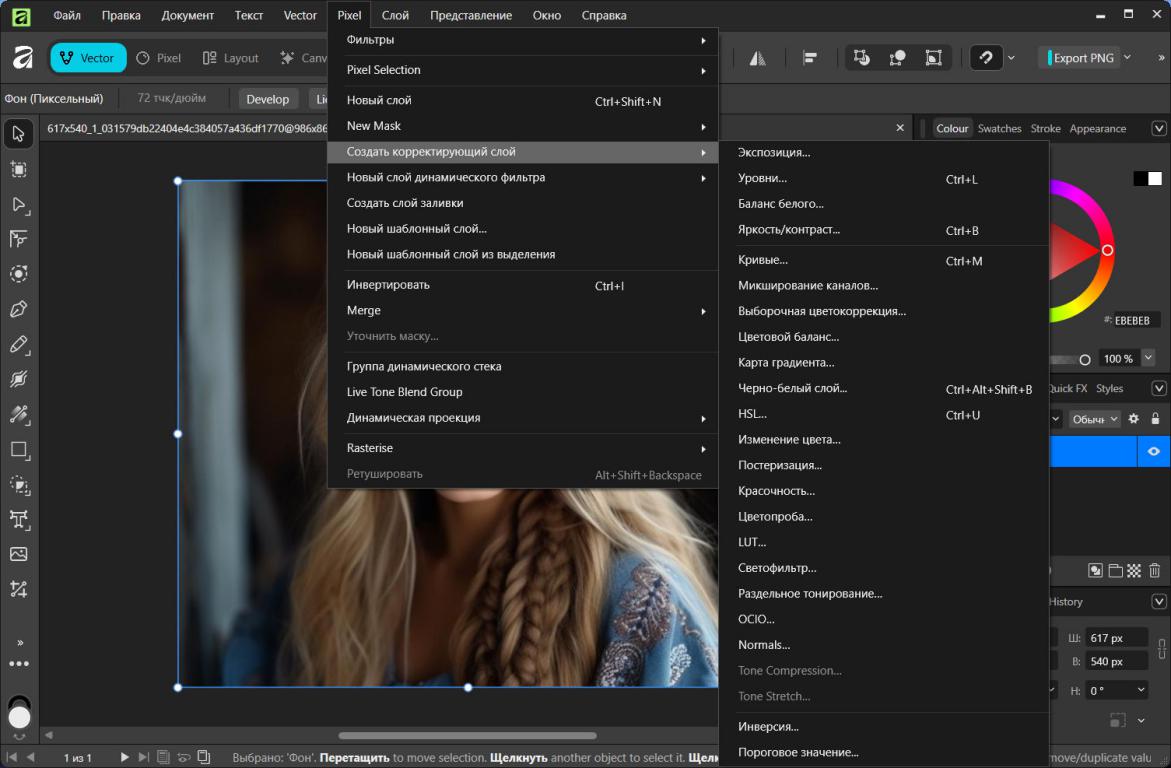Click the Node tool arrow icon
This screenshot has width=1171, height=768.
tap(18, 204)
